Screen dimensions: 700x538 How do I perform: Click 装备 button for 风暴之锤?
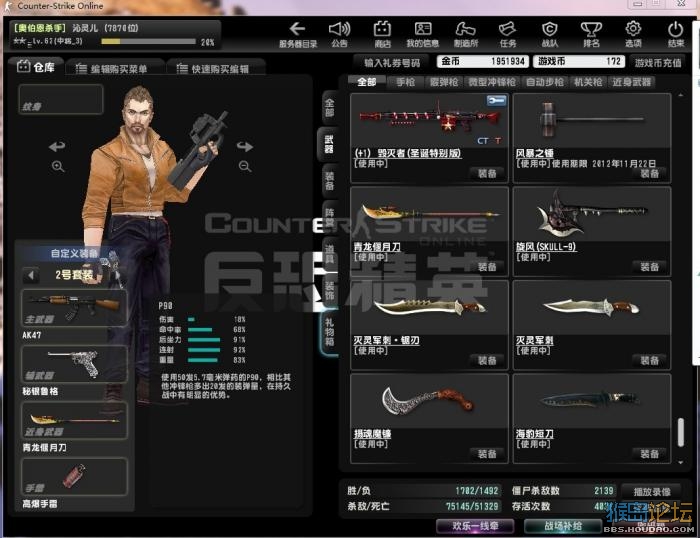650,173
